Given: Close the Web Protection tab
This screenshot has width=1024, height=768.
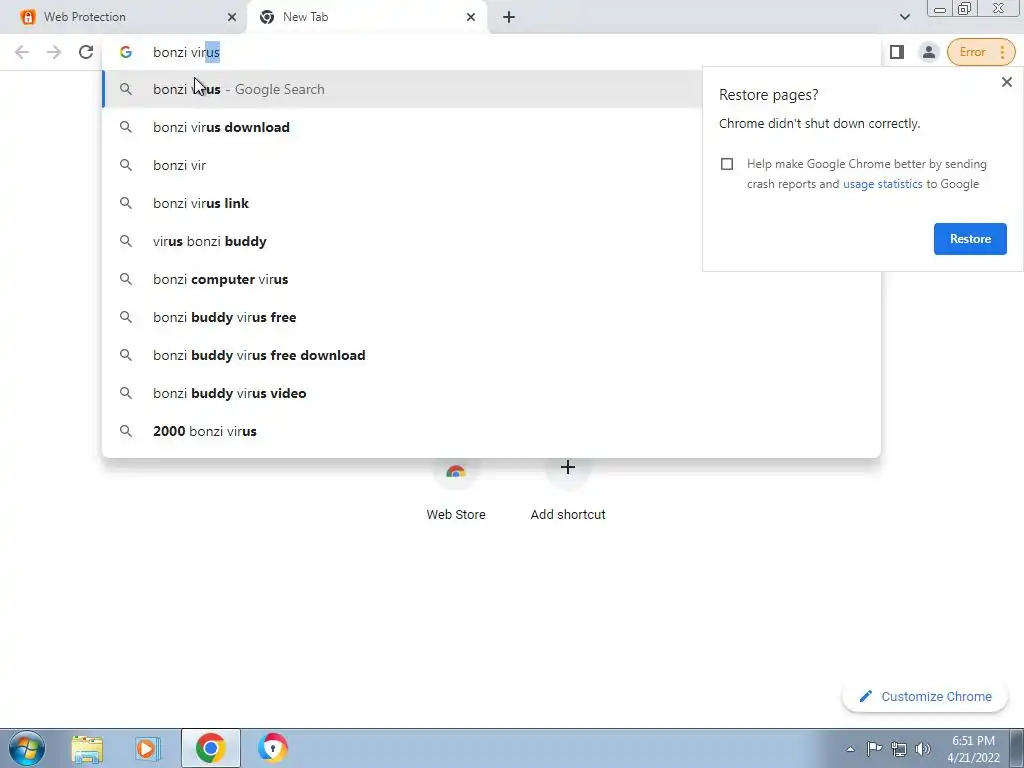Looking at the screenshot, I should (232, 17).
